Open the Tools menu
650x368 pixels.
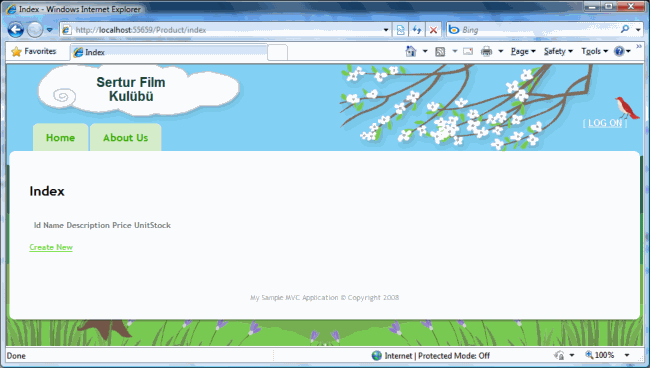(x=594, y=51)
